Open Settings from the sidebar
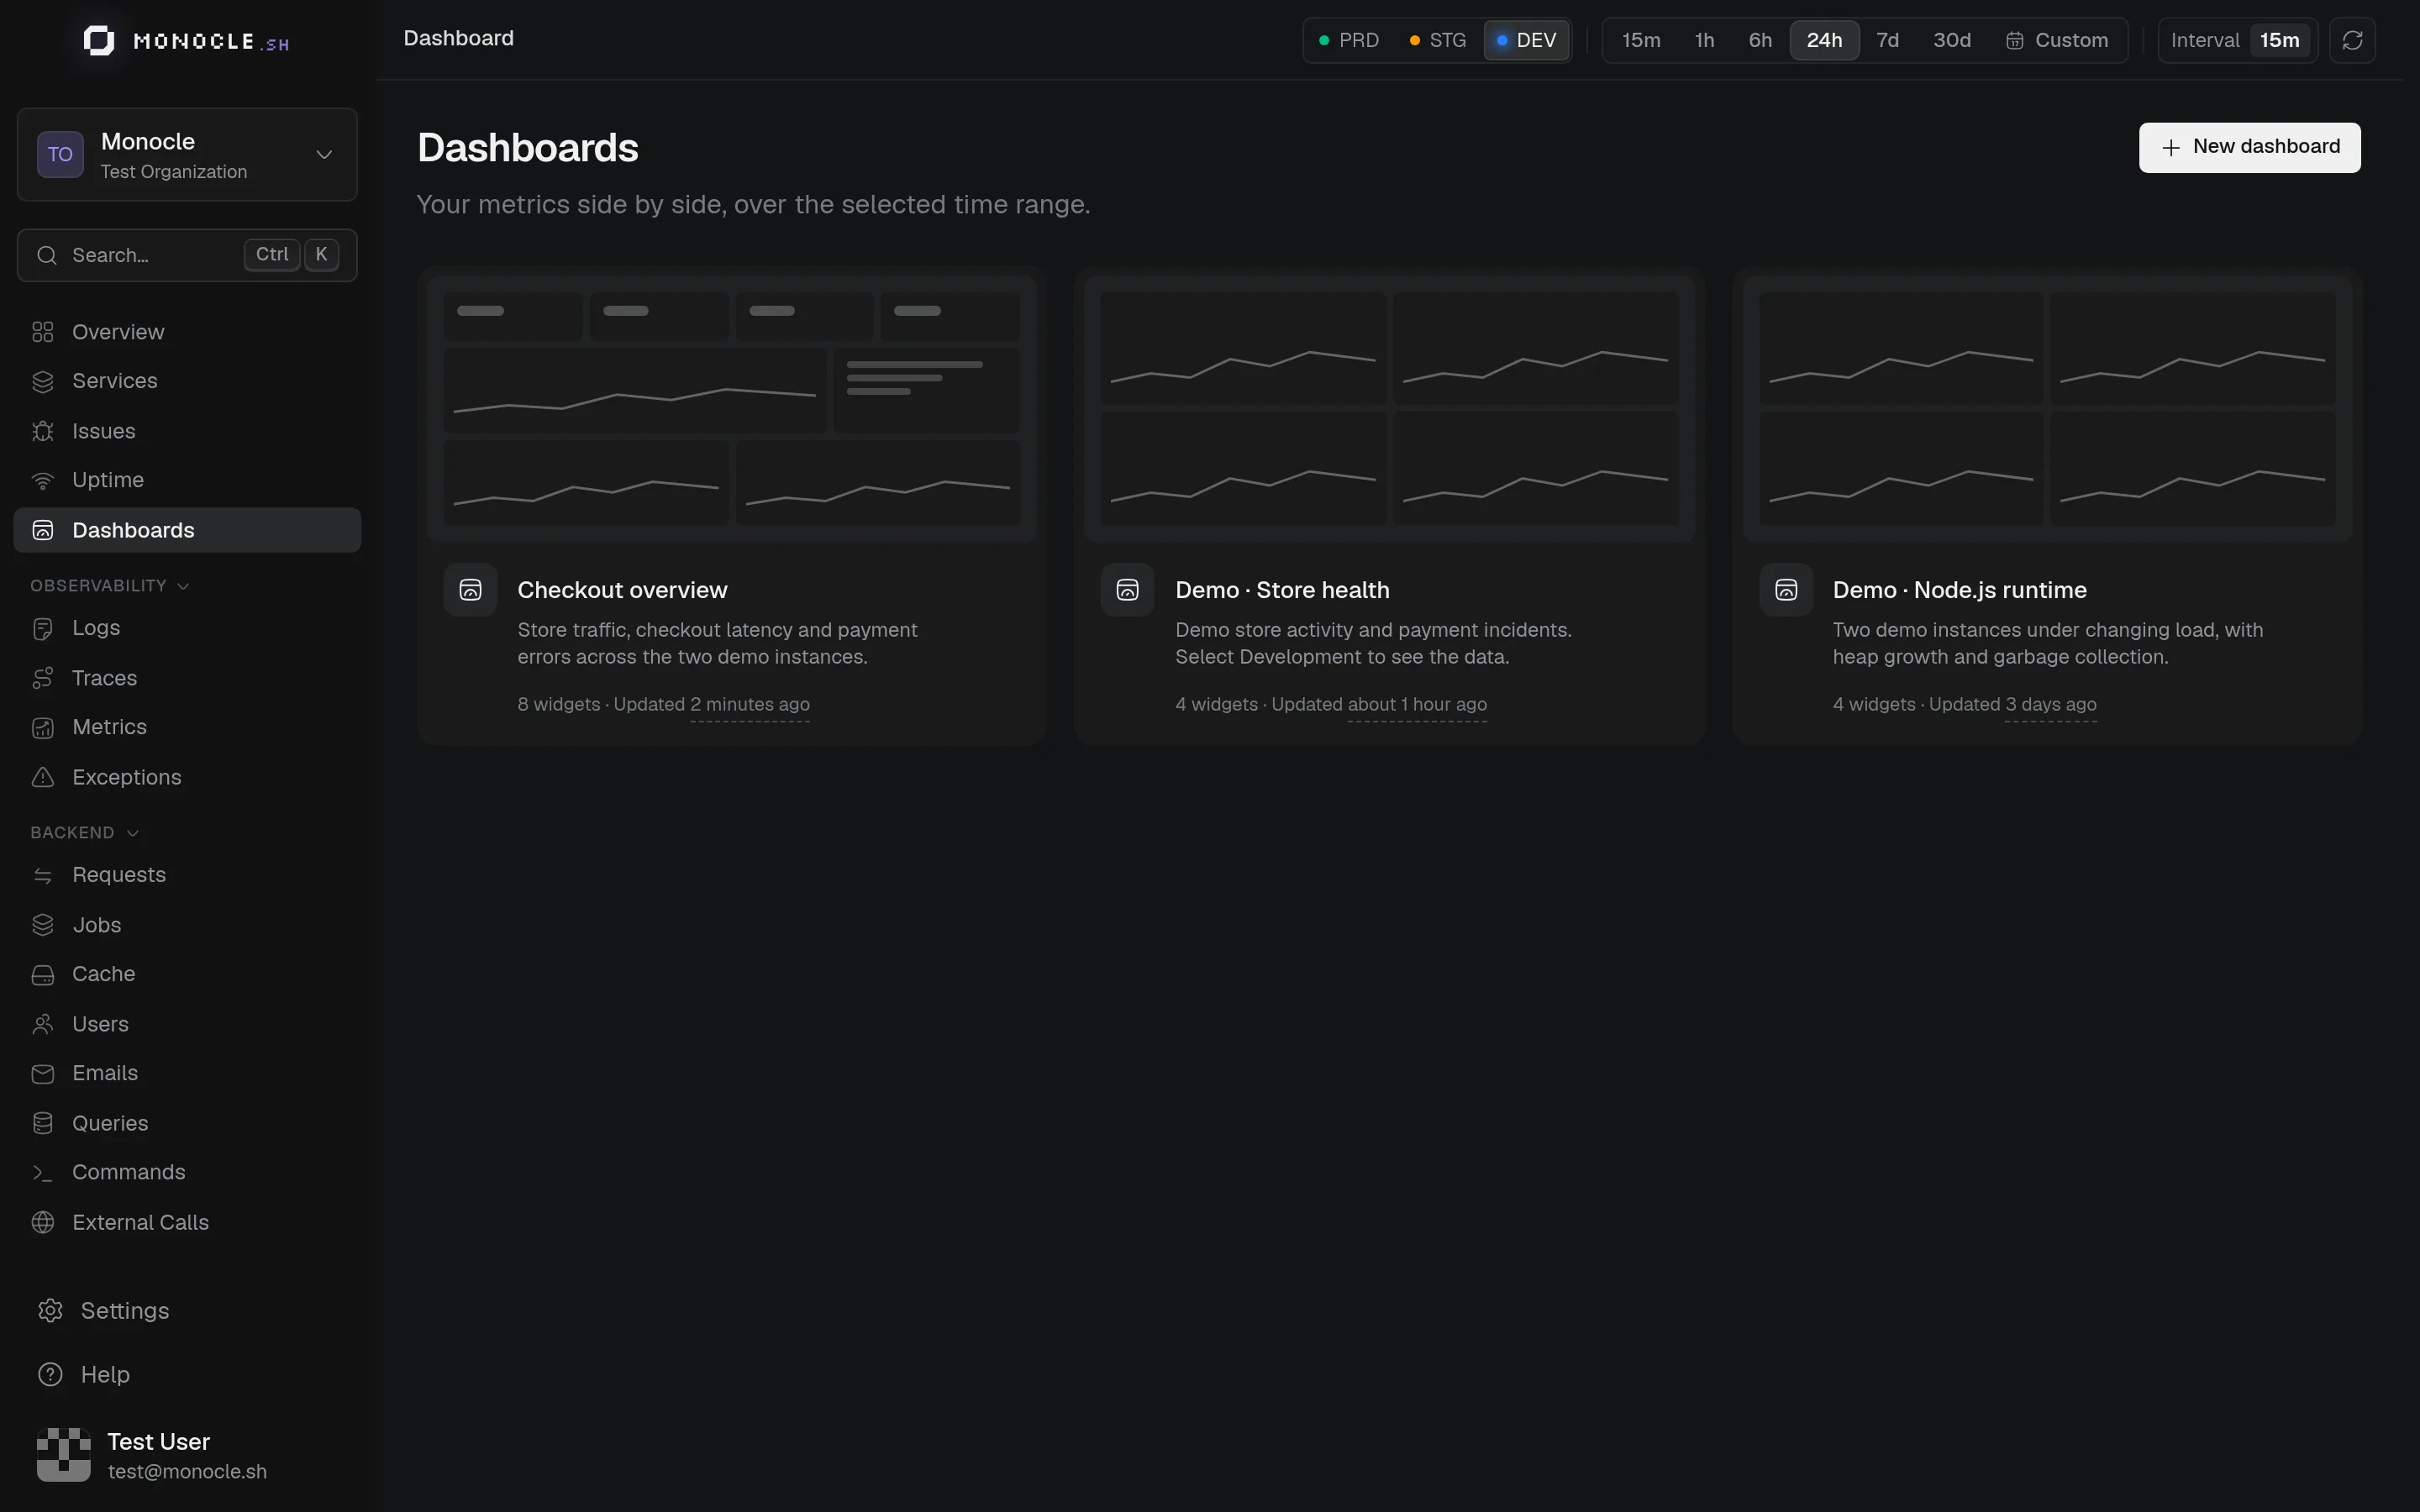The width and height of the screenshot is (2420, 1512). click(x=187, y=1311)
